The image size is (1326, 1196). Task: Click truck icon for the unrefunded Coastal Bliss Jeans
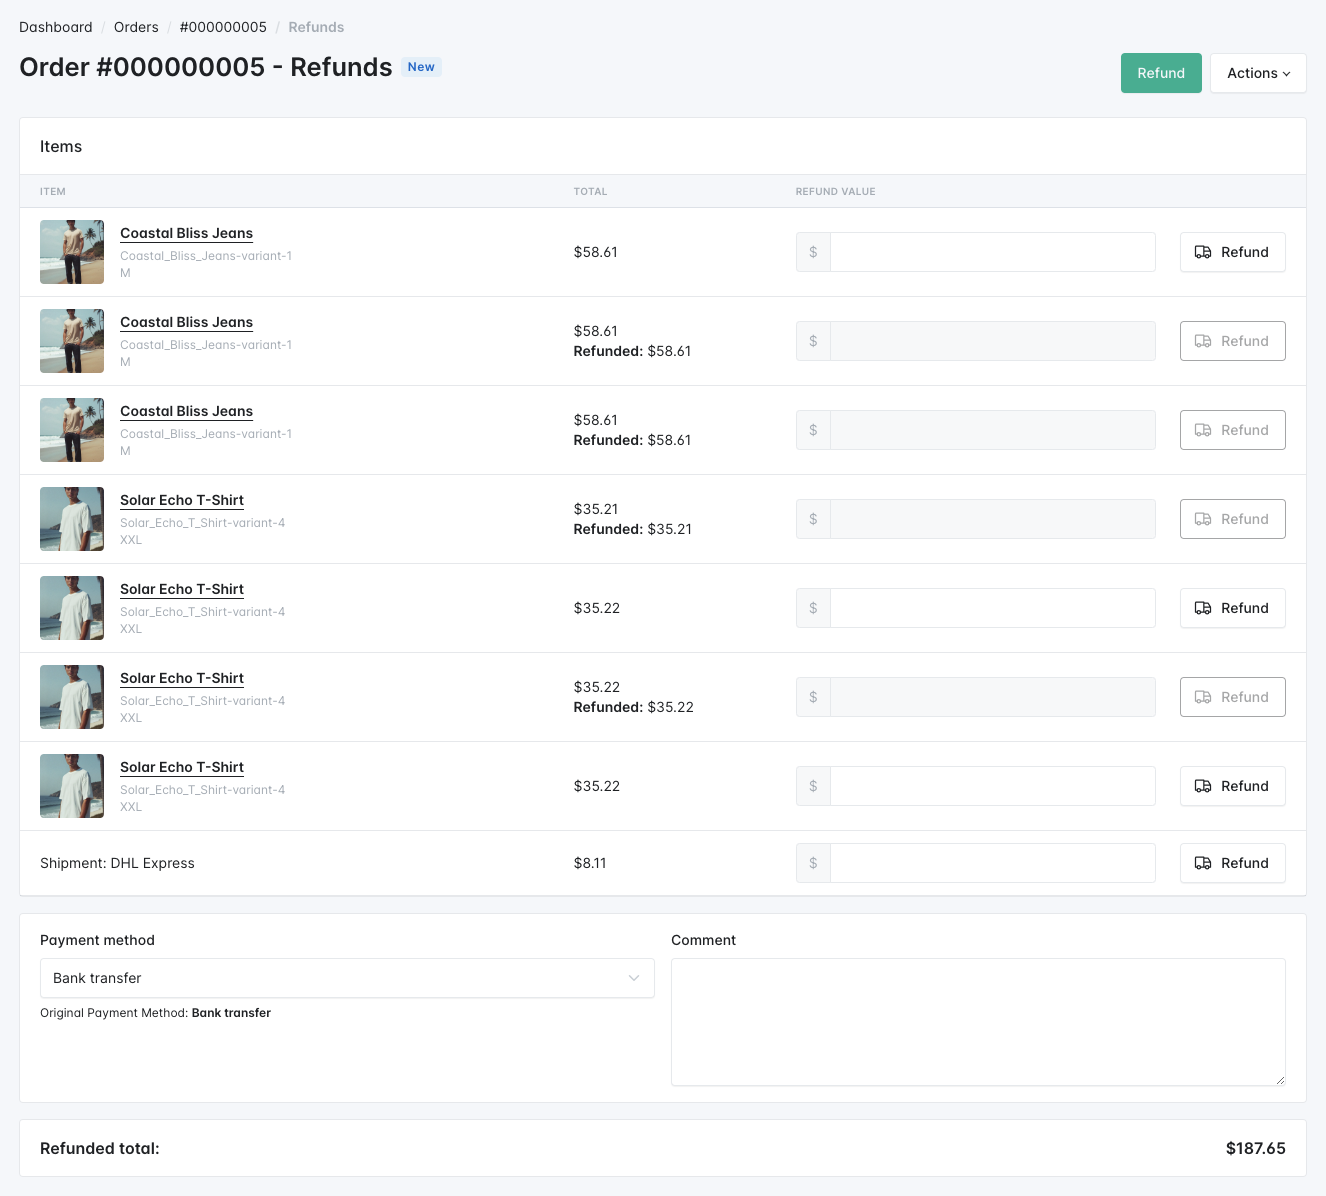click(1203, 252)
